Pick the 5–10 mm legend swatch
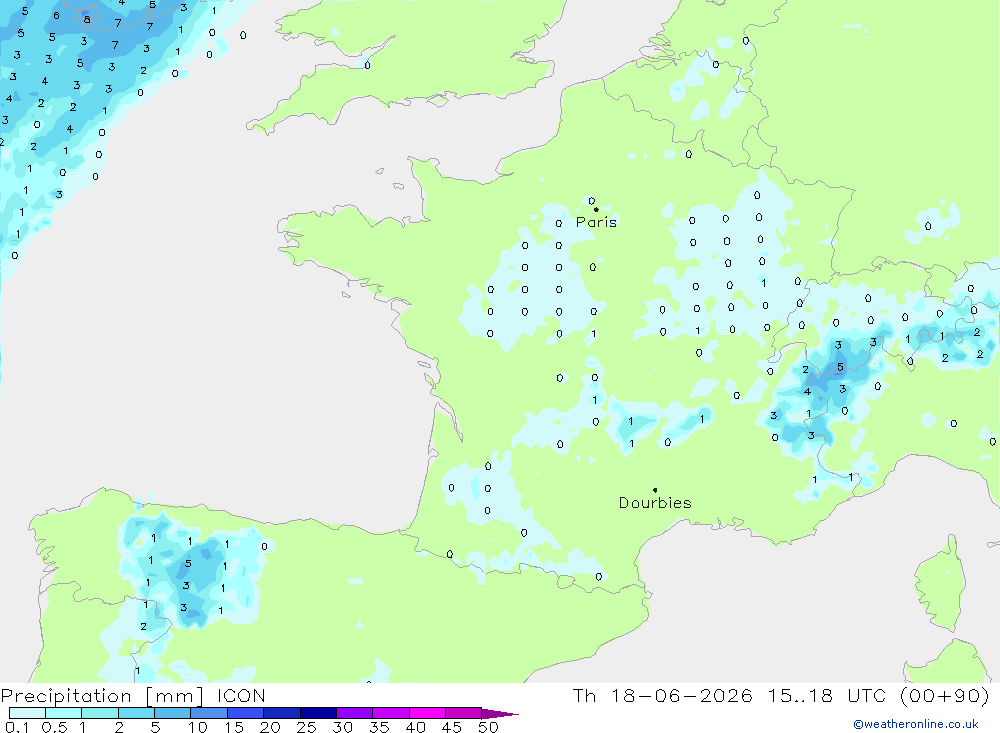Screen dimensions: 1000x733 click(x=173, y=713)
